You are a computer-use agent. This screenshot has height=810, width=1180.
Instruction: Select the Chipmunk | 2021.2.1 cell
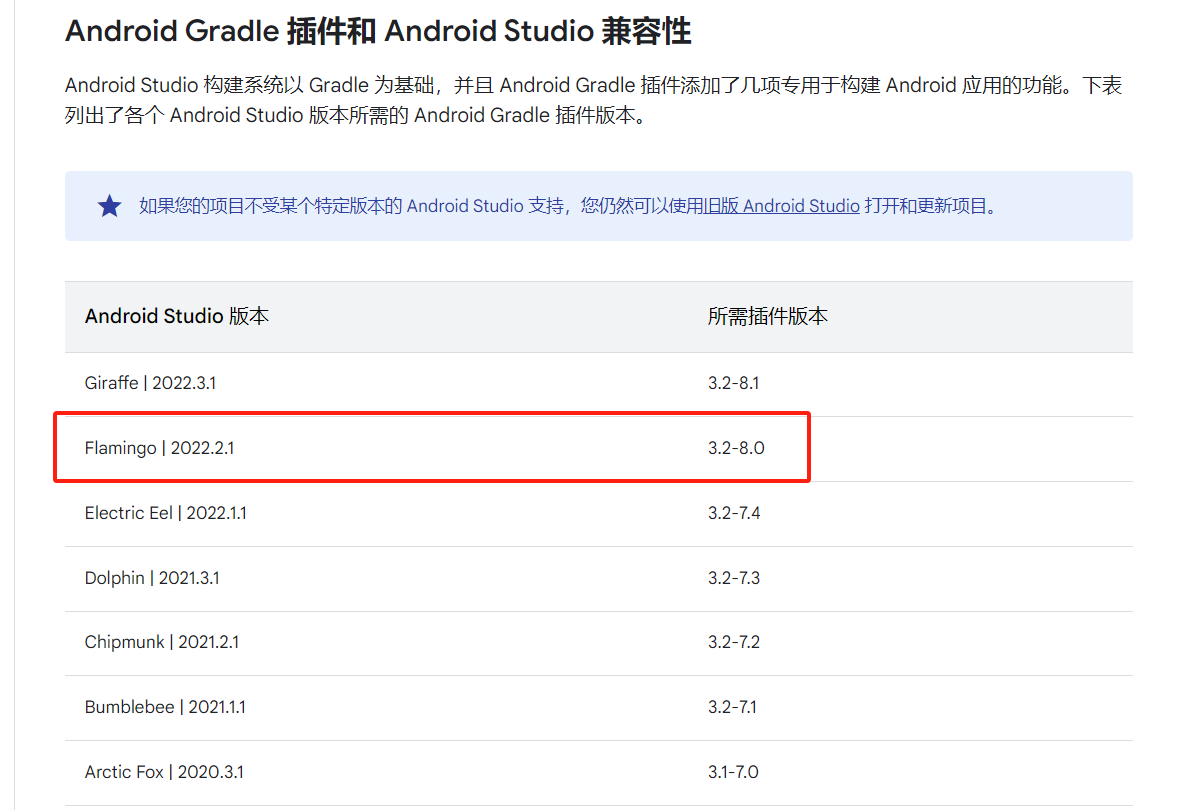[x=162, y=642]
